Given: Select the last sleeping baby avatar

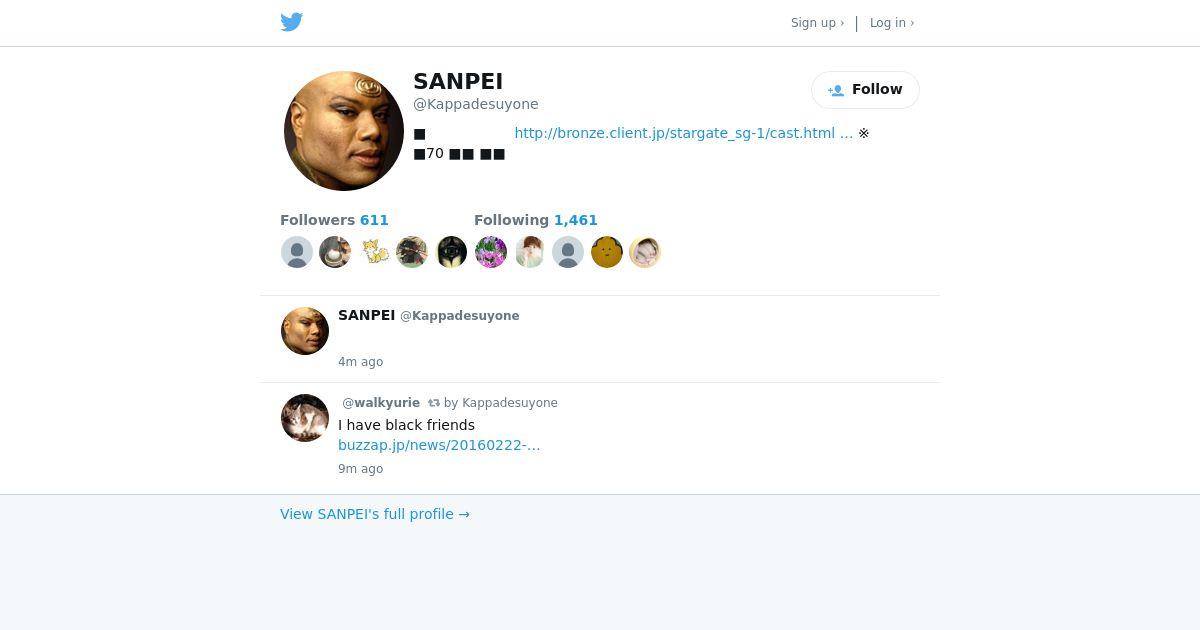Looking at the screenshot, I should coord(645,252).
